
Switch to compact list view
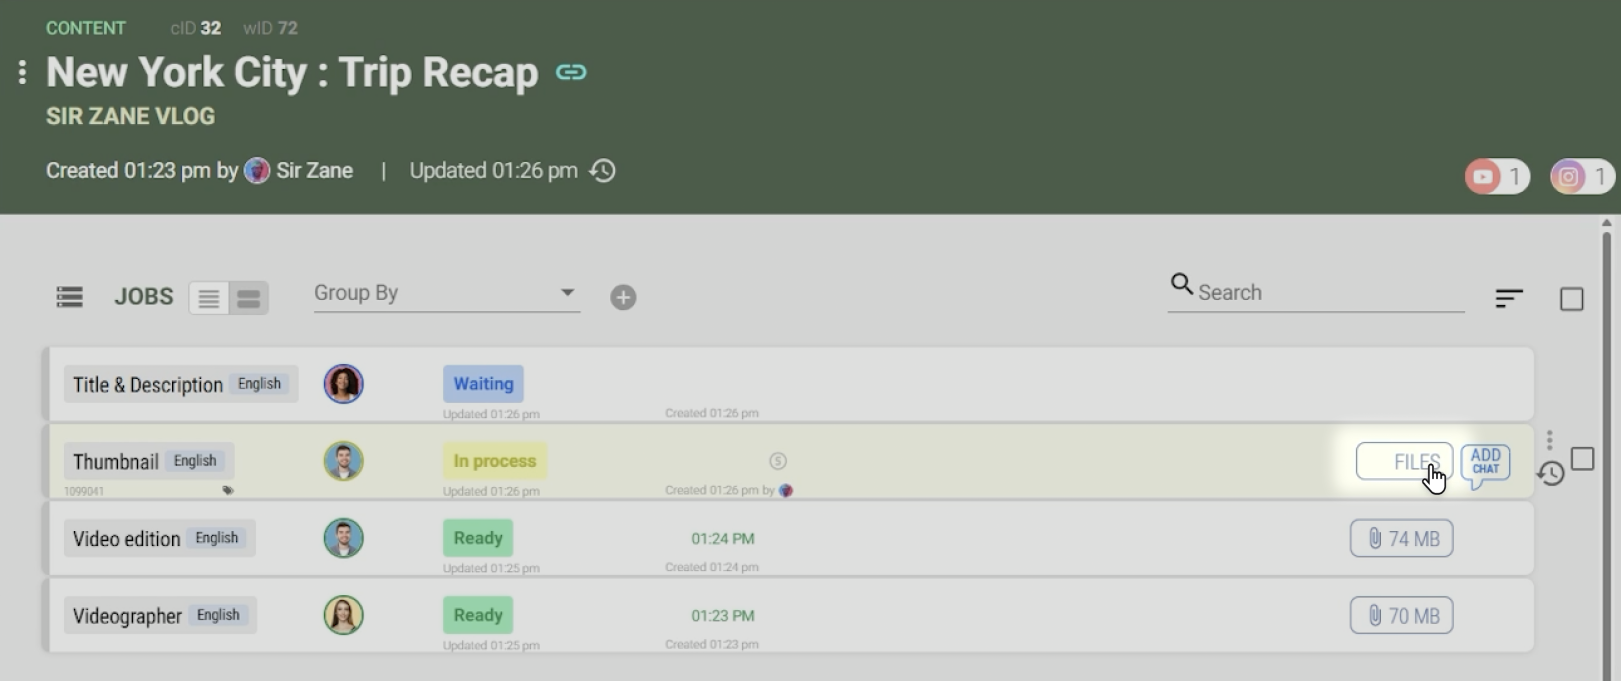[x=209, y=298]
